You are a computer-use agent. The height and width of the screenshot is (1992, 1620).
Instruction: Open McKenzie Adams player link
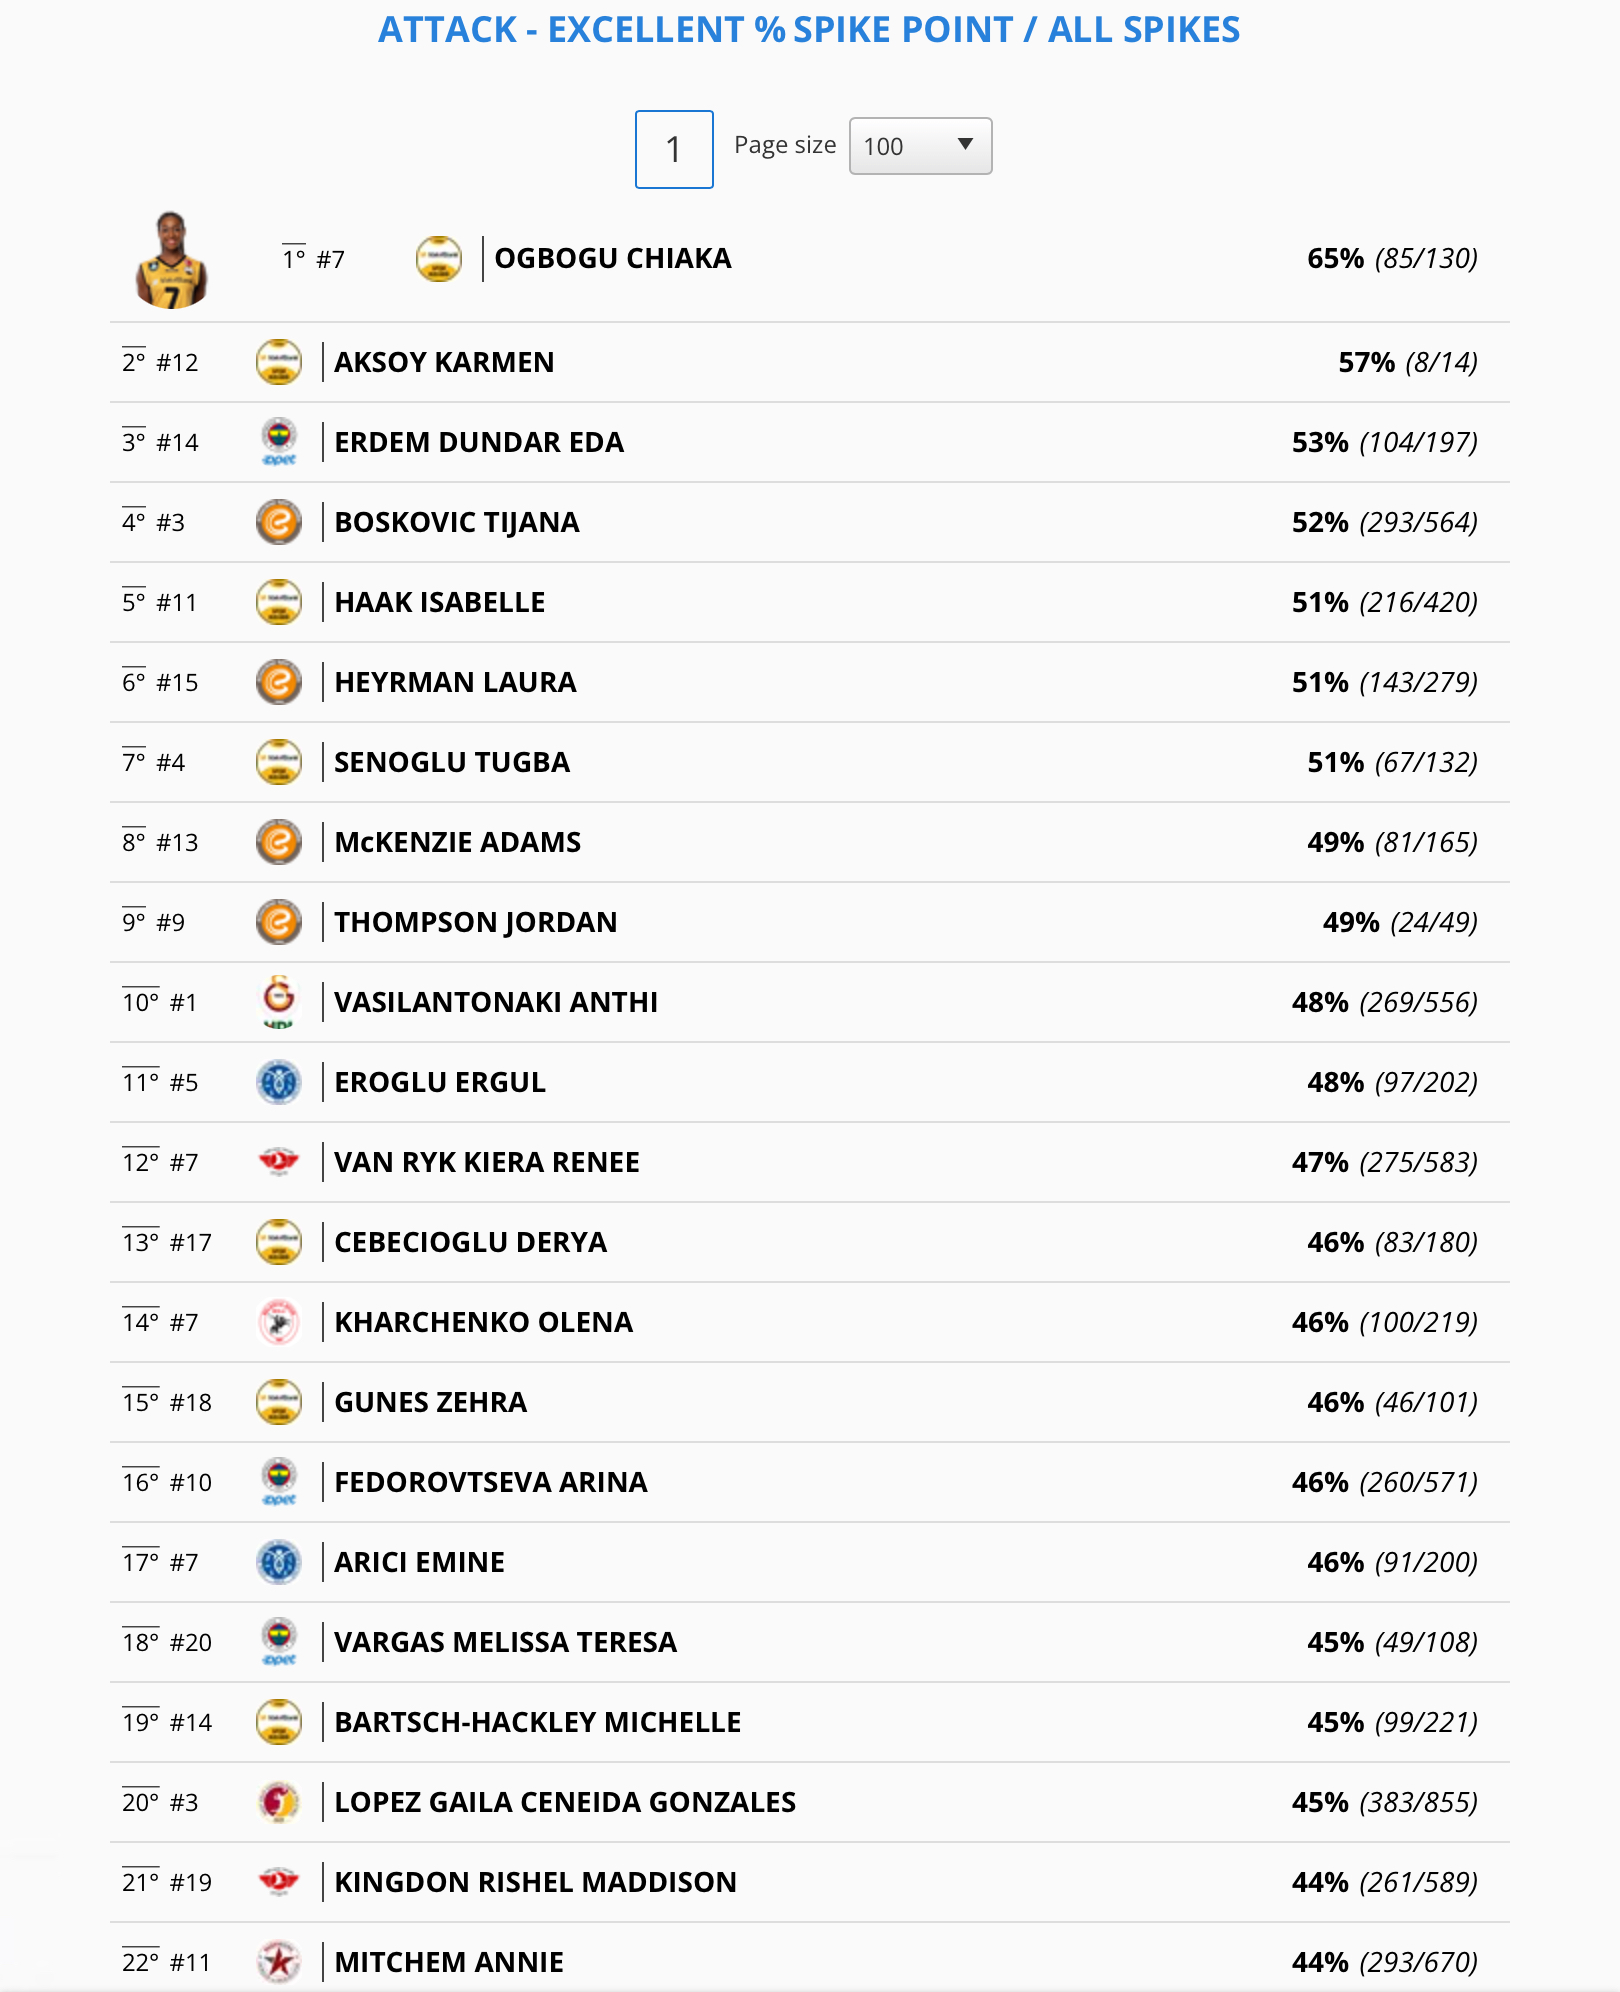tap(457, 842)
